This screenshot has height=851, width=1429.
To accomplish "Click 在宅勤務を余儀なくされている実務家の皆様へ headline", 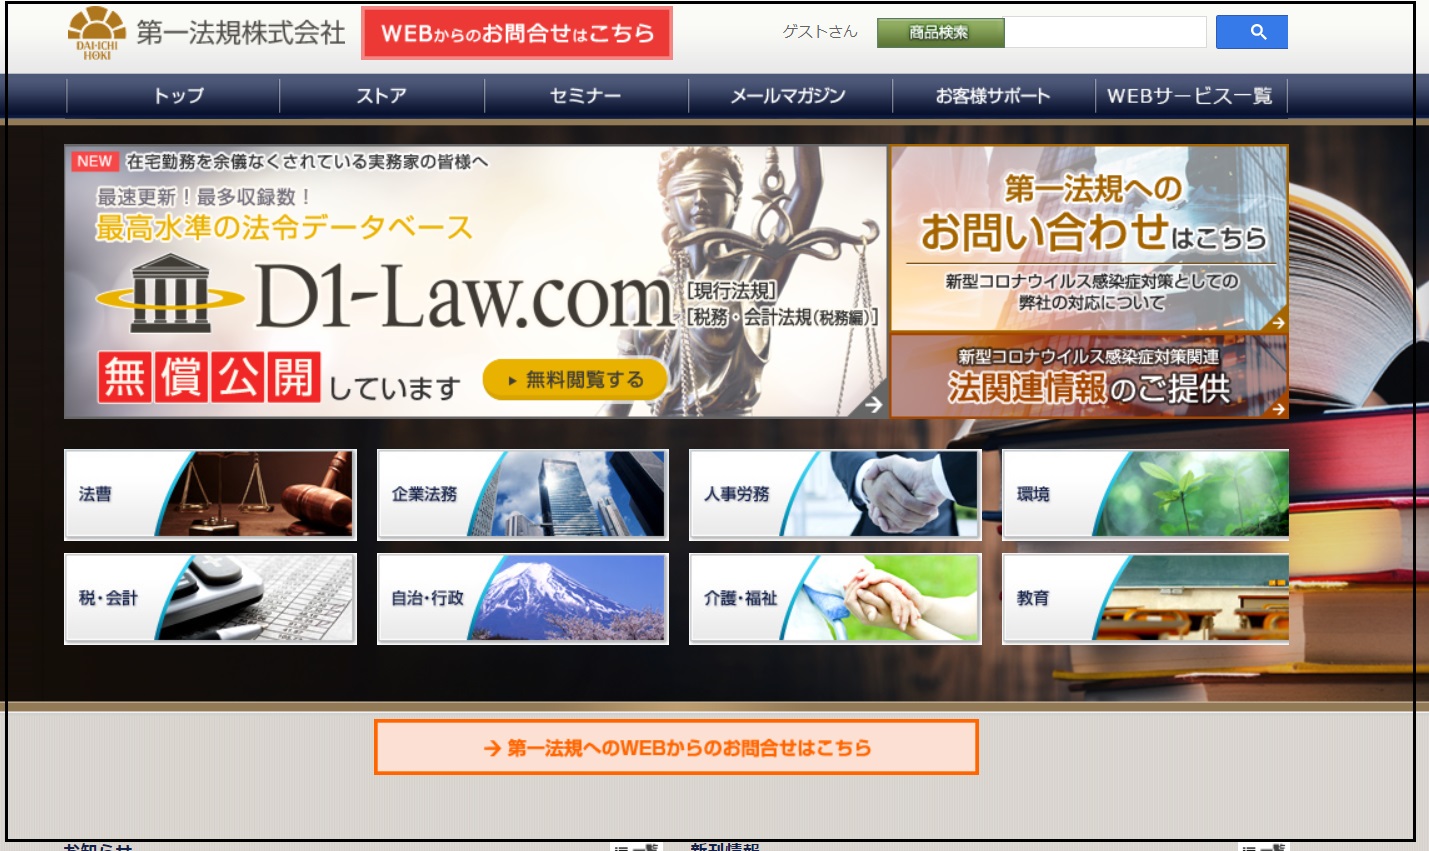I will click(x=307, y=161).
